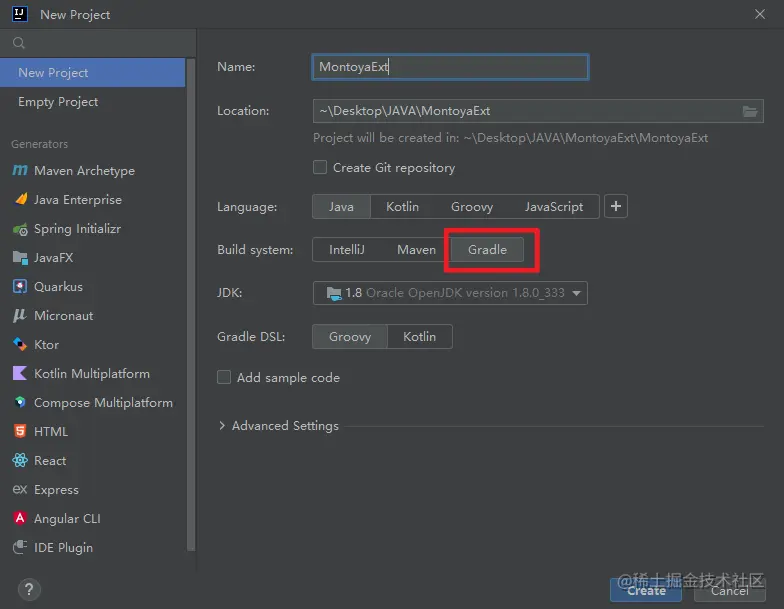The width and height of the screenshot is (784, 609).
Task: Select Empty Project in sidebar
Action: [x=92, y=102]
